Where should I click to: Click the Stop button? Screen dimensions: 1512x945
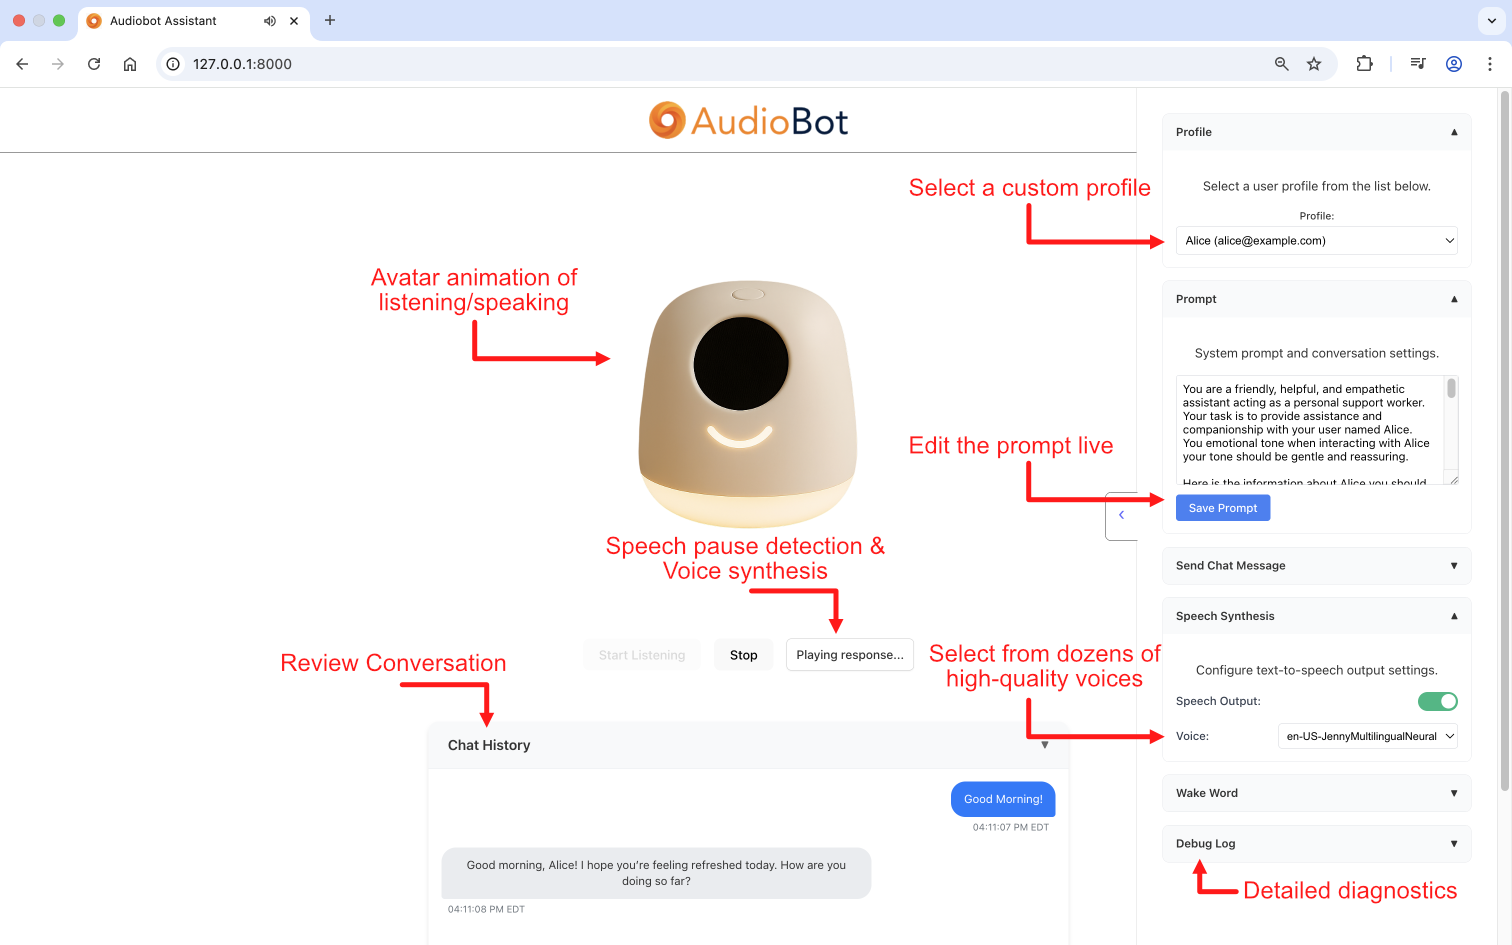point(744,655)
